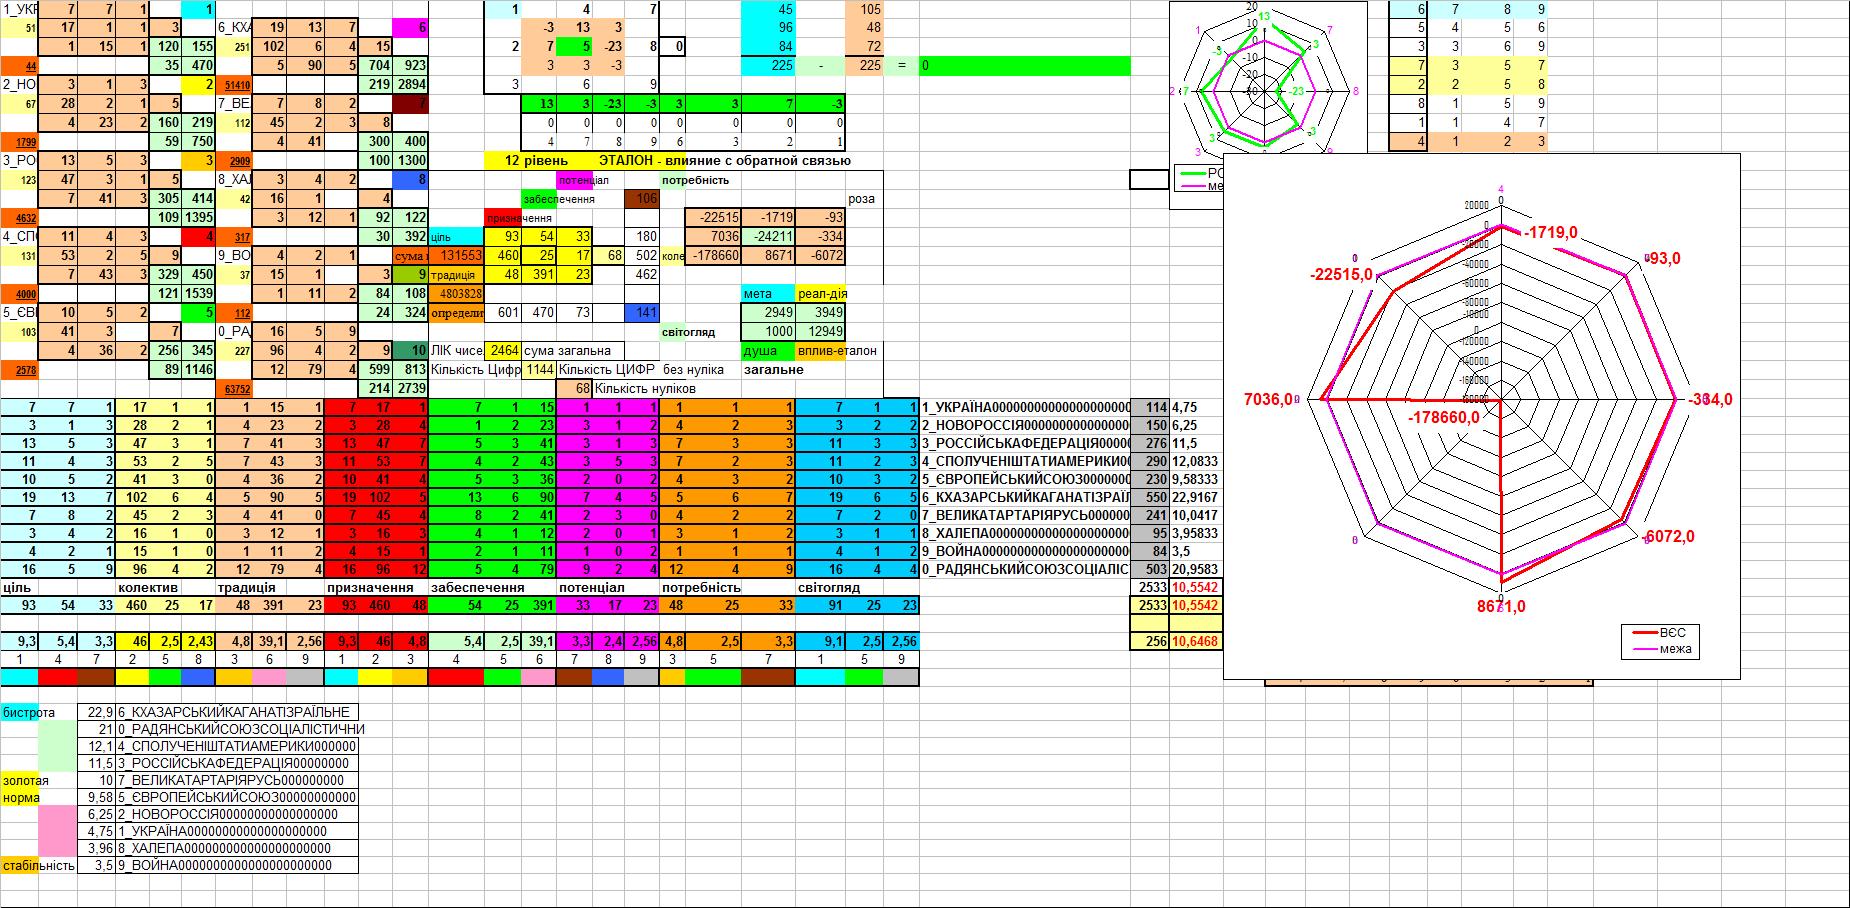The image size is (1850, 908).
Task: Select 9_ВОЙНА row in the ranking list
Action: pyautogui.click(x=237, y=865)
